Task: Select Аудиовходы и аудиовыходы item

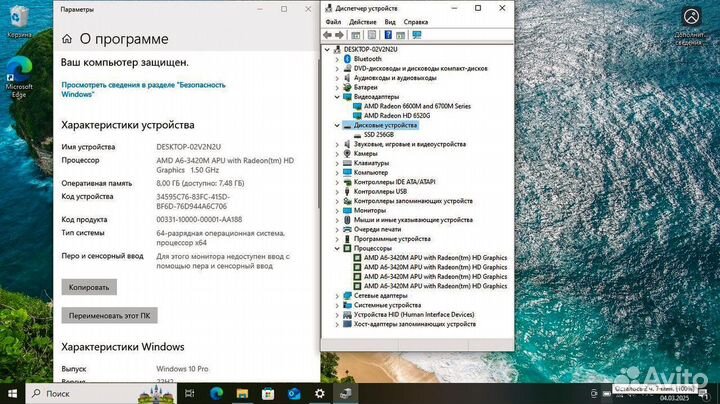Action: pos(395,78)
